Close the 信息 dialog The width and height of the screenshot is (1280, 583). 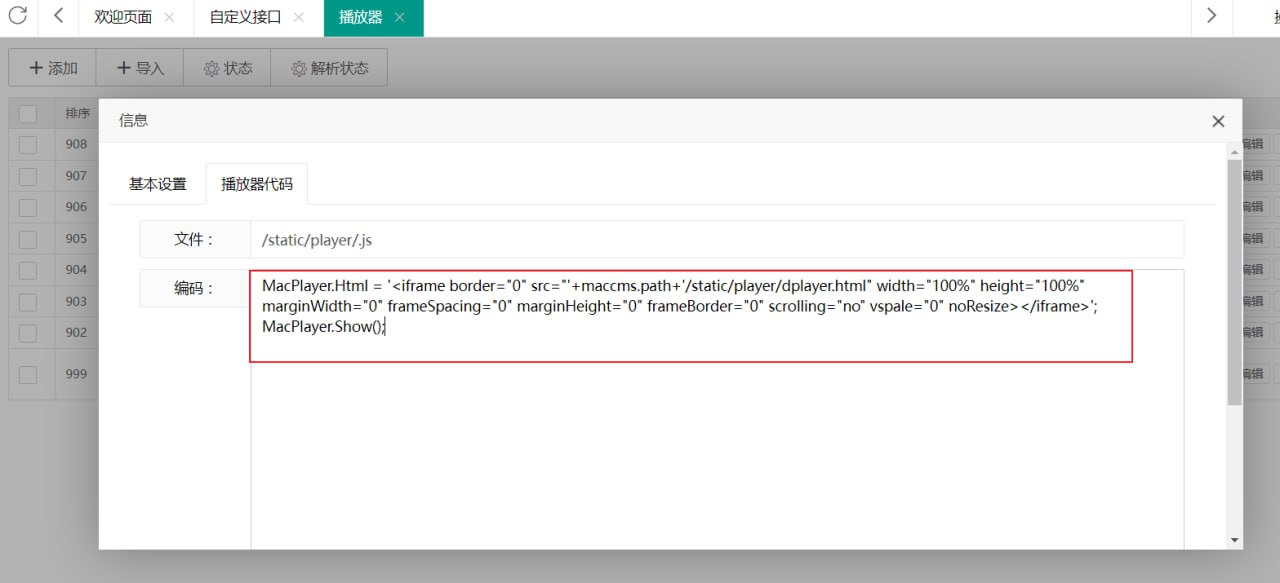coord(1217,121)
